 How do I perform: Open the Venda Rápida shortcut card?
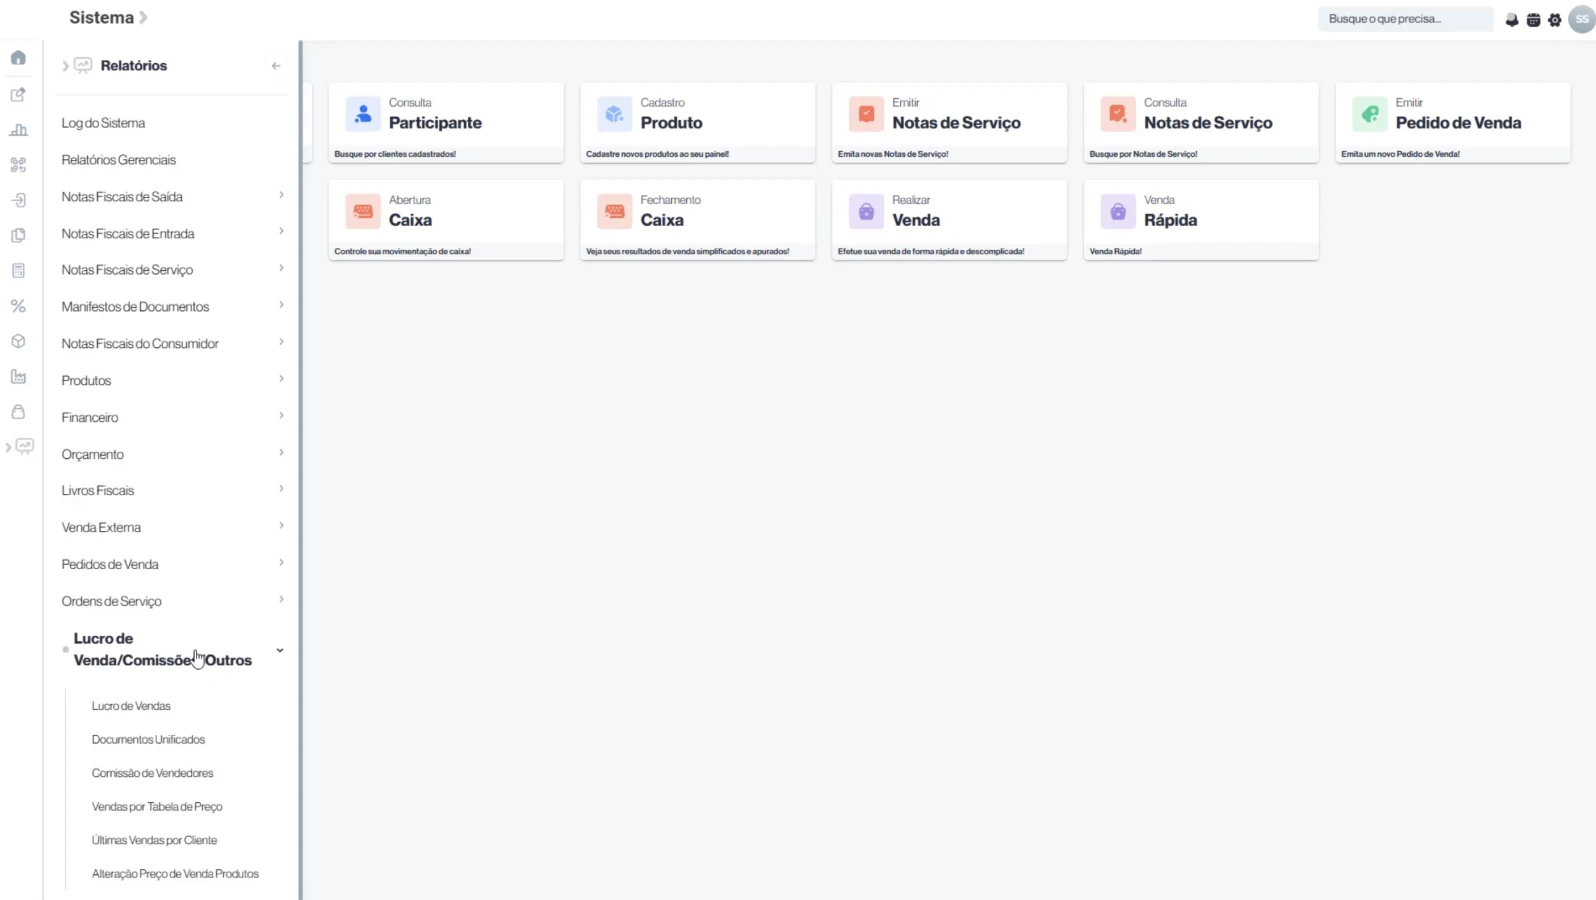tap(1200, 220)
